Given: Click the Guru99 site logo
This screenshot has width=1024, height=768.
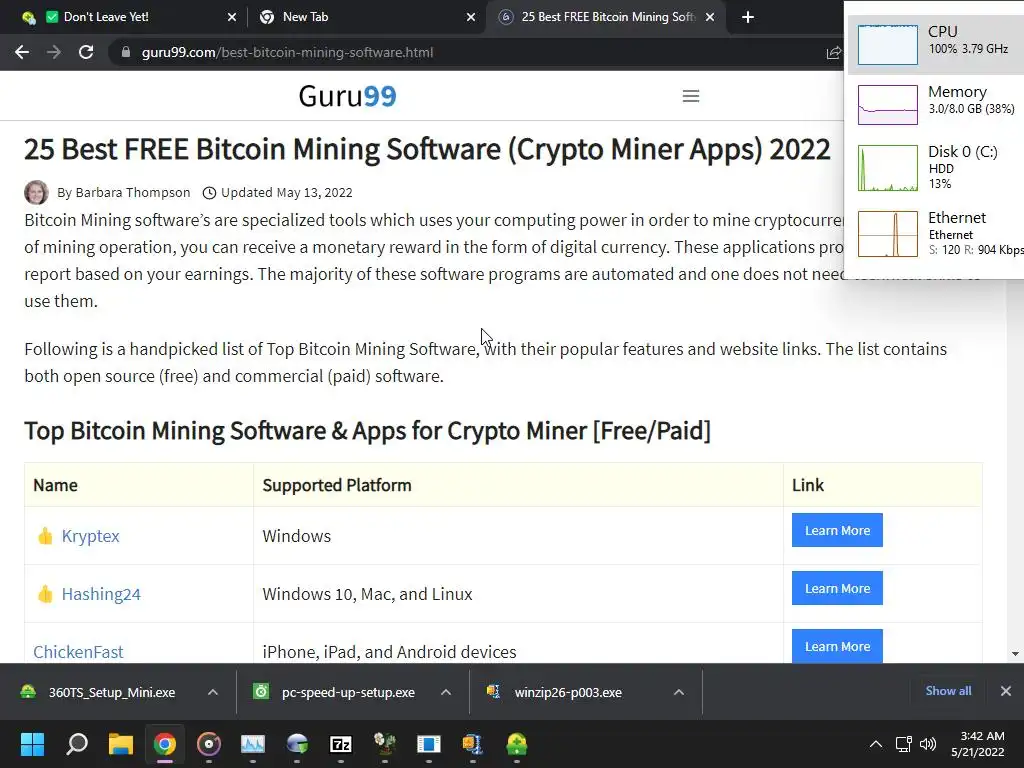Looking at the screenshot, I should coord(347,96).
